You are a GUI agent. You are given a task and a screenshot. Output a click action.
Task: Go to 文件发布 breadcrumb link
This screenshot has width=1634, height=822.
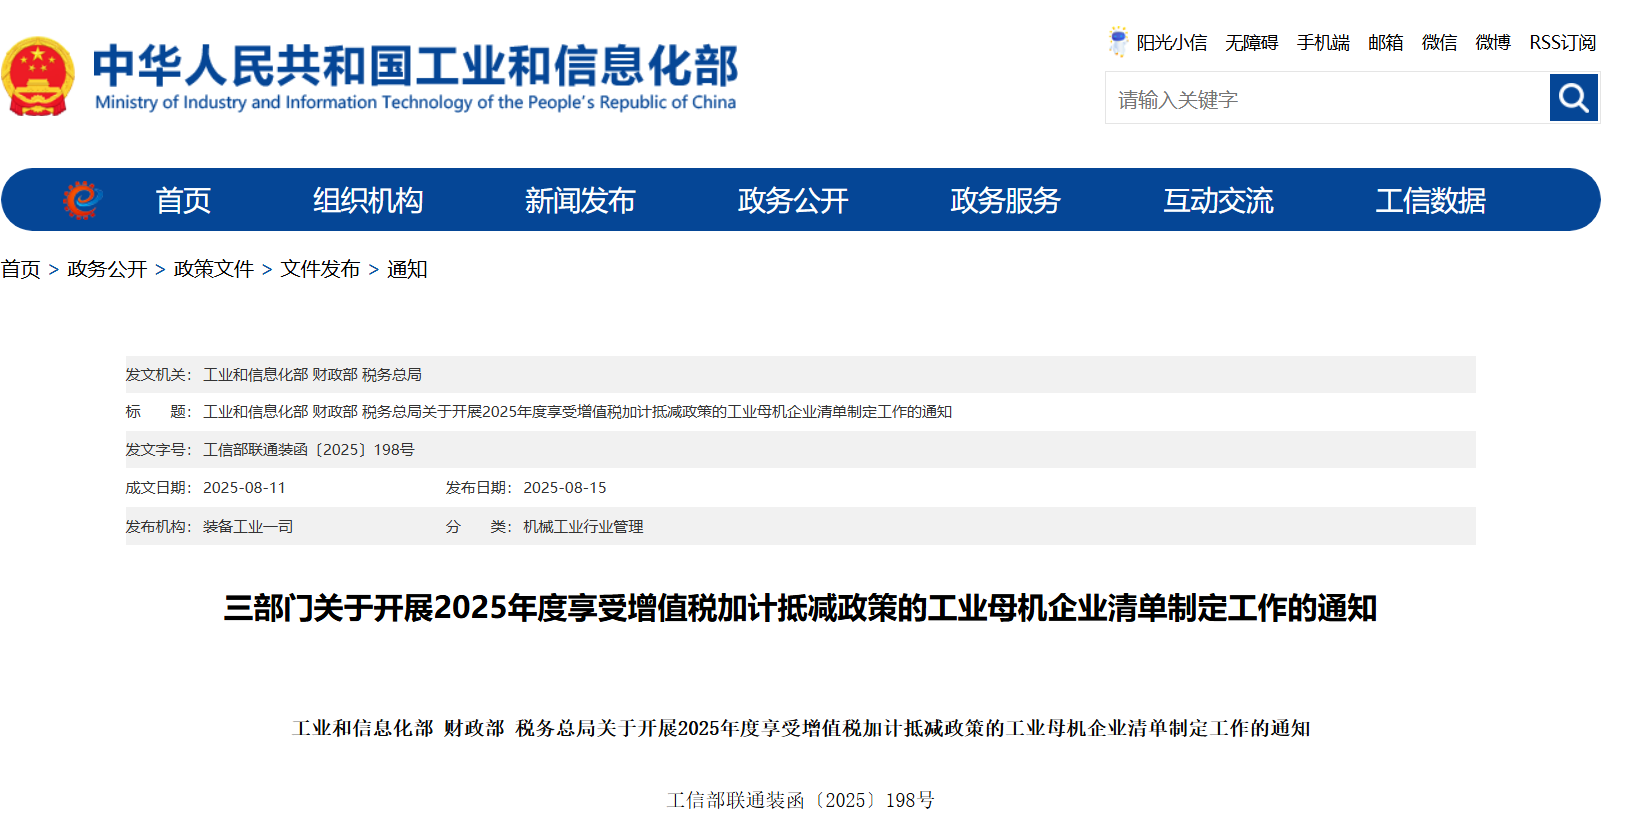(x=320, y=269)
